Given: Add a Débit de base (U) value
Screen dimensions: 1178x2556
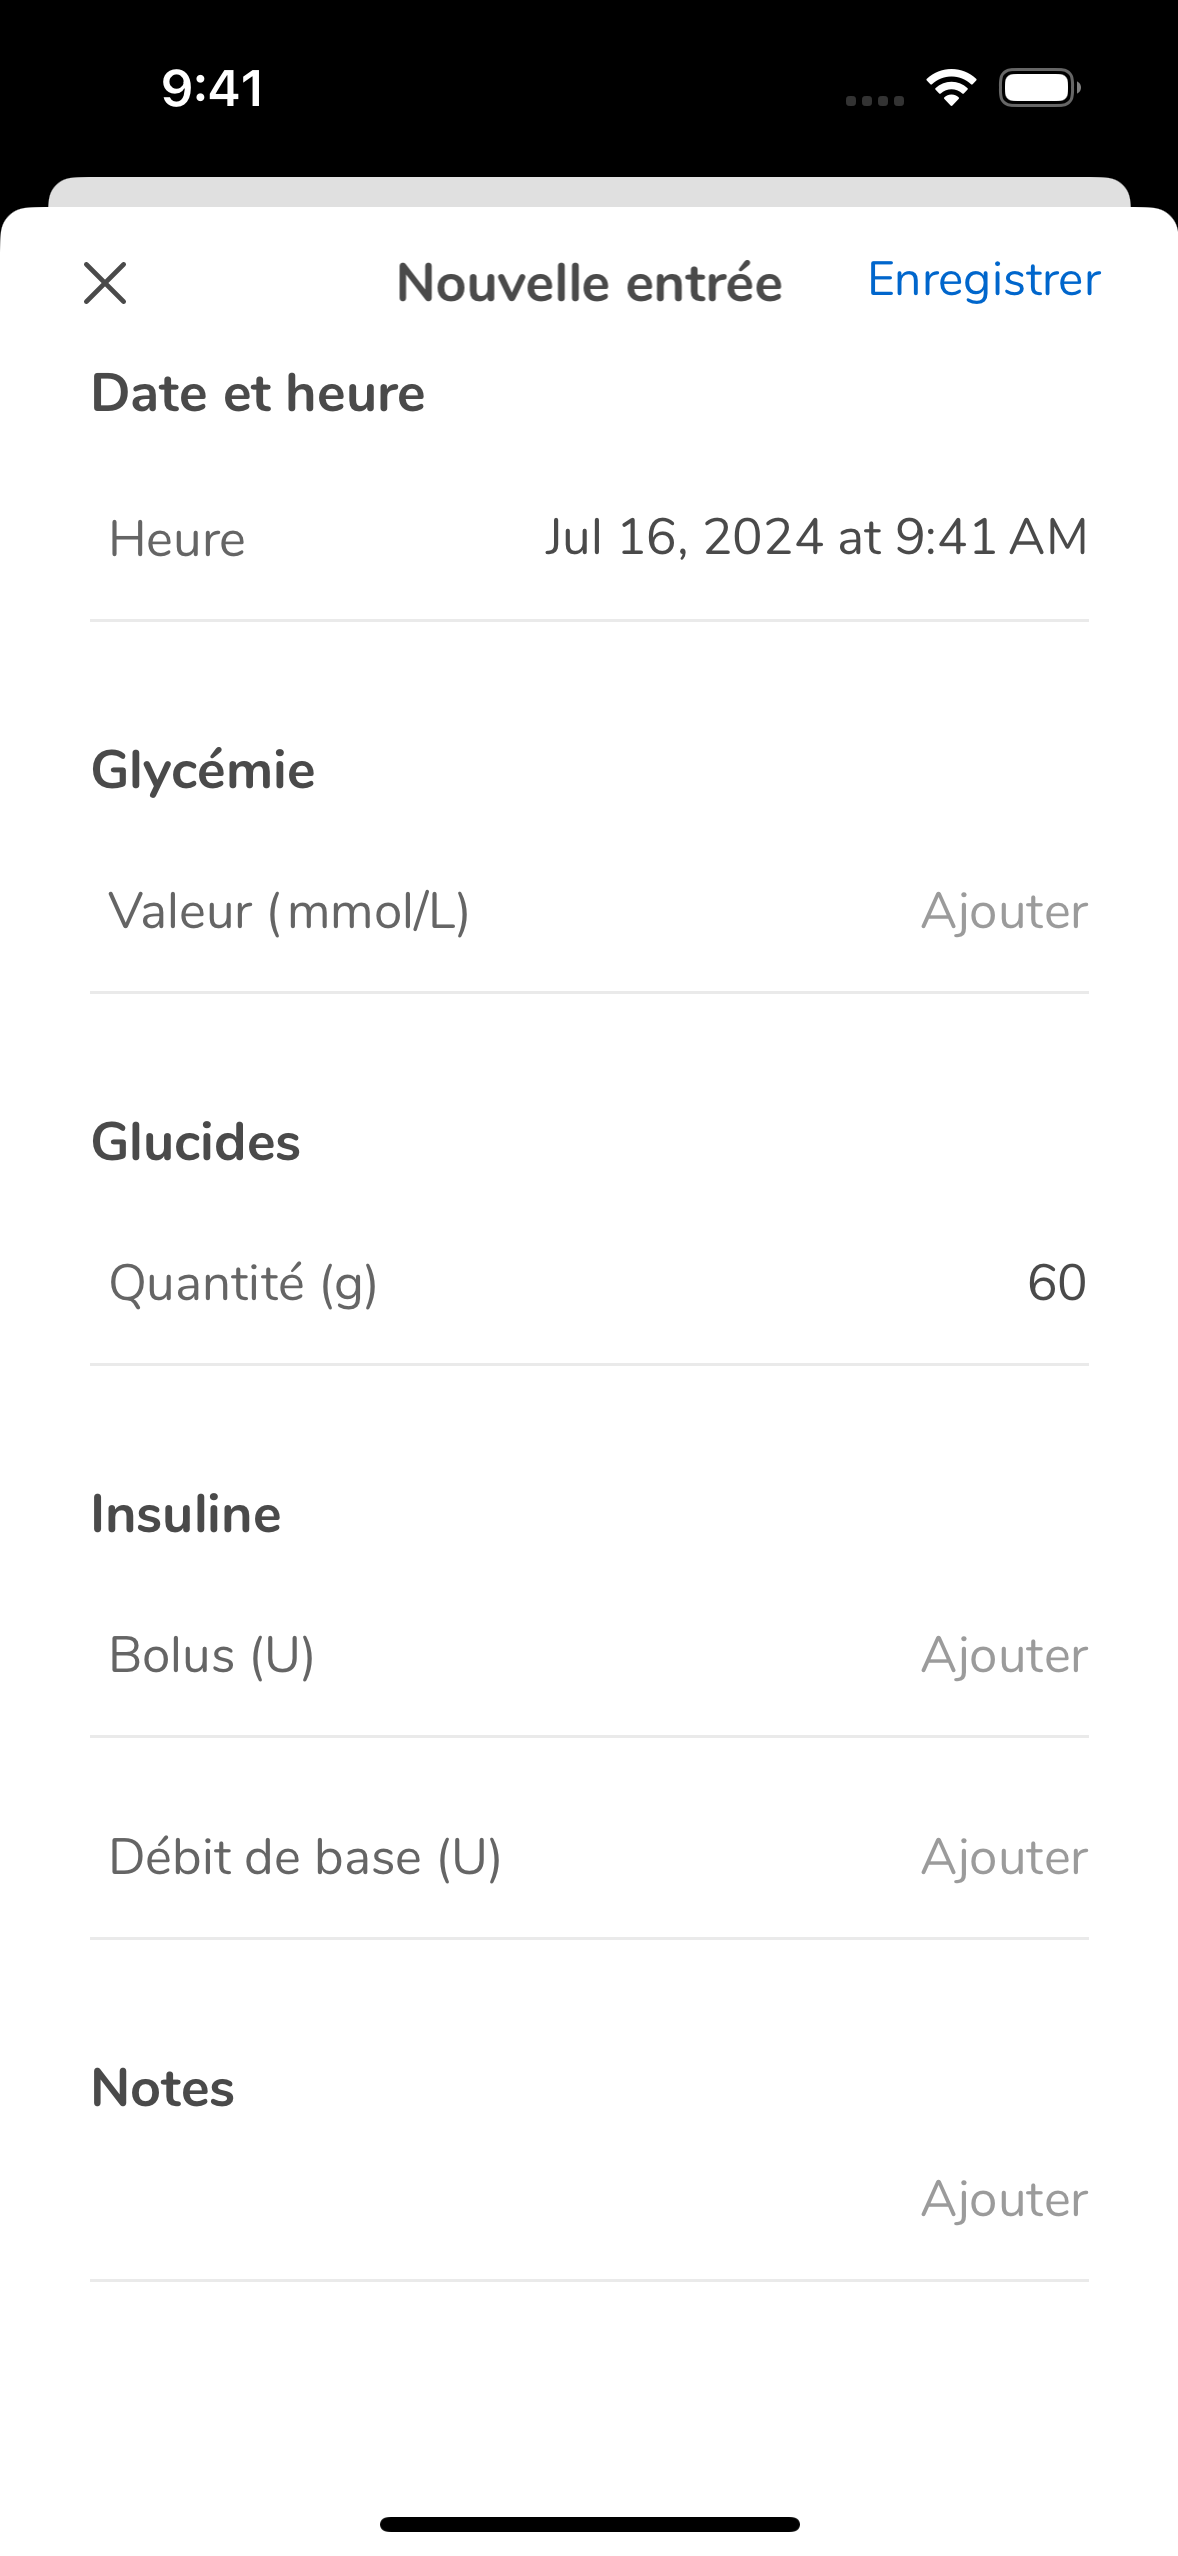Looking at the screenshot, I should pyautogui.click(x=1004, y=1857).
